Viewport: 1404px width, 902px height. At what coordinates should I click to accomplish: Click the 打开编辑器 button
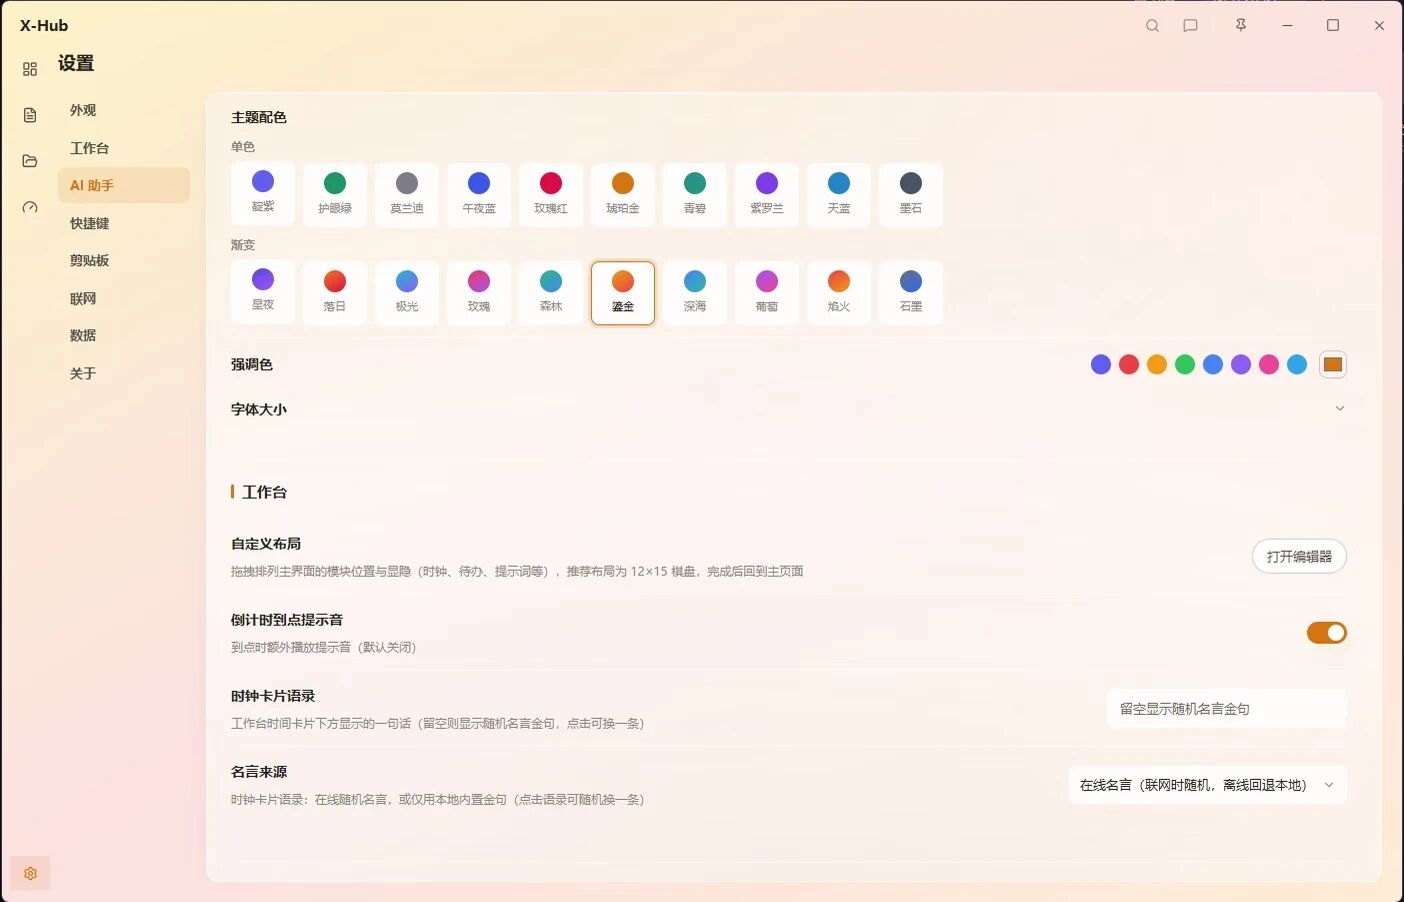[x=1299, y=556]
